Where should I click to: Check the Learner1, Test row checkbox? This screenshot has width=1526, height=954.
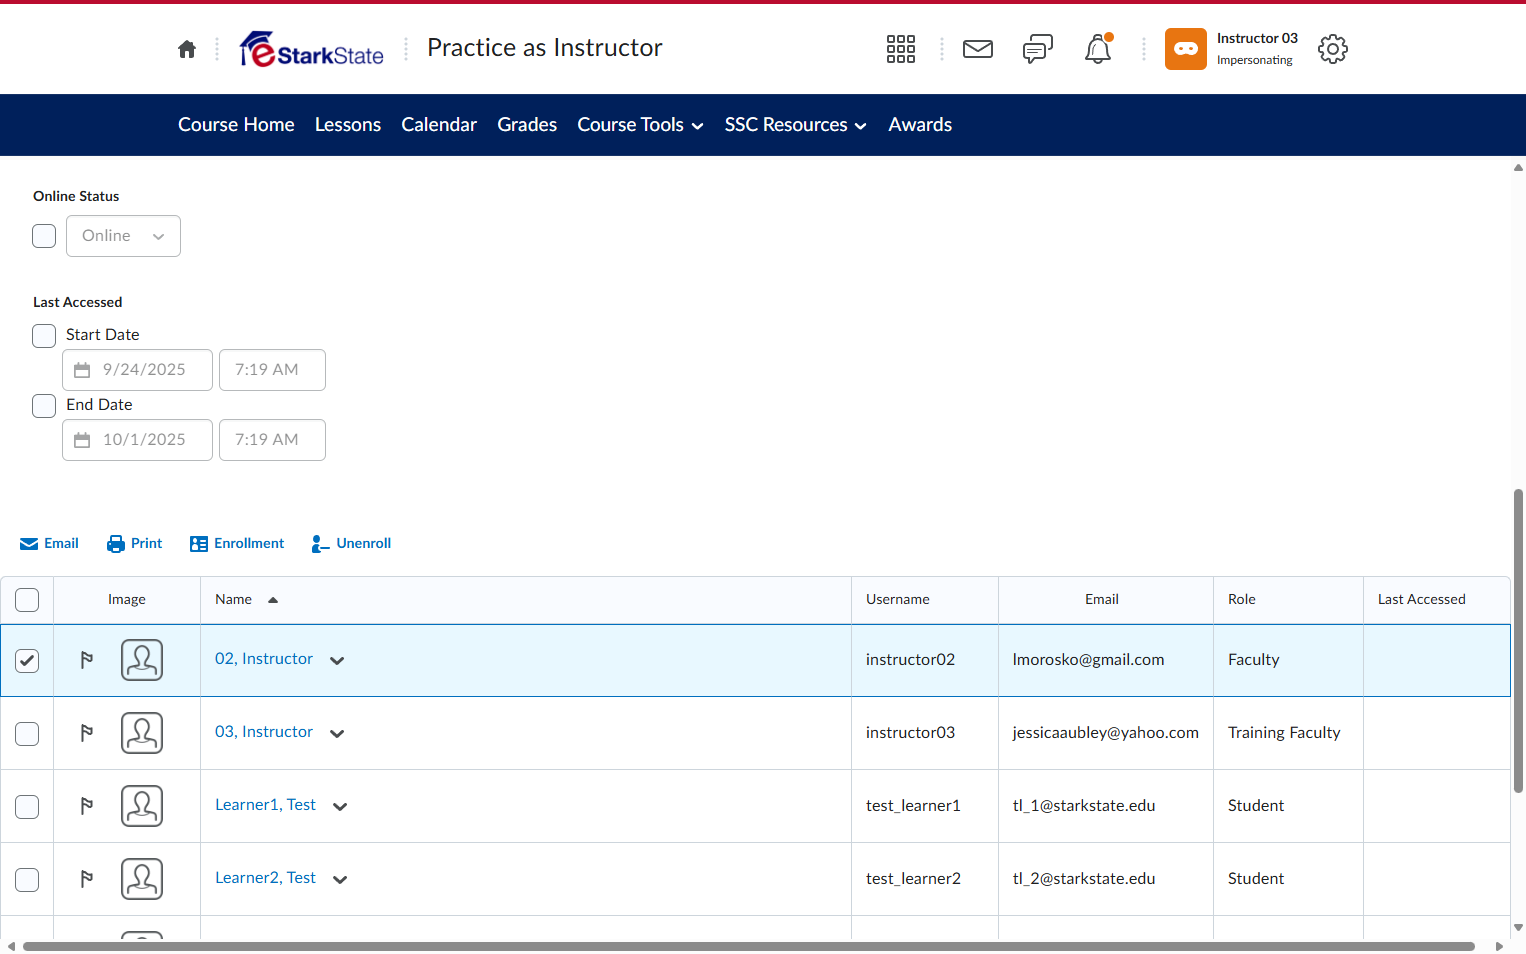click(27, 806)
